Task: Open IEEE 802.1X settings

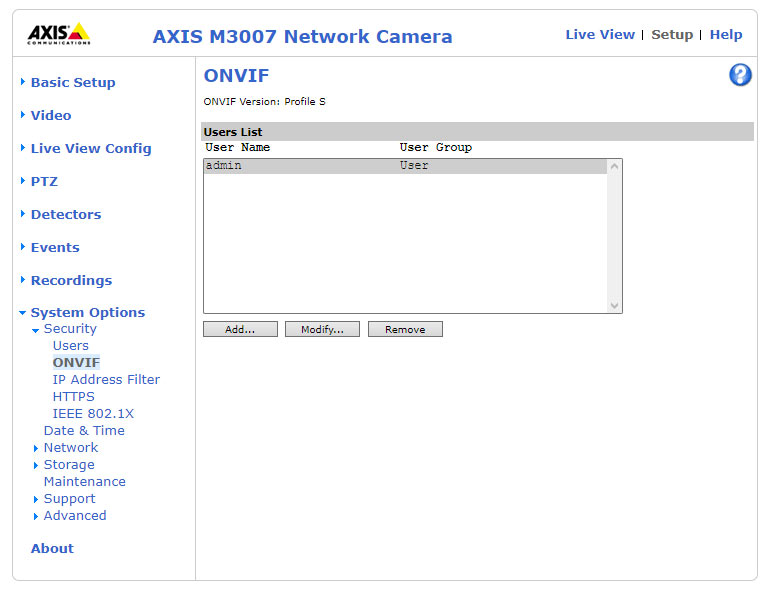Action: 93,413
